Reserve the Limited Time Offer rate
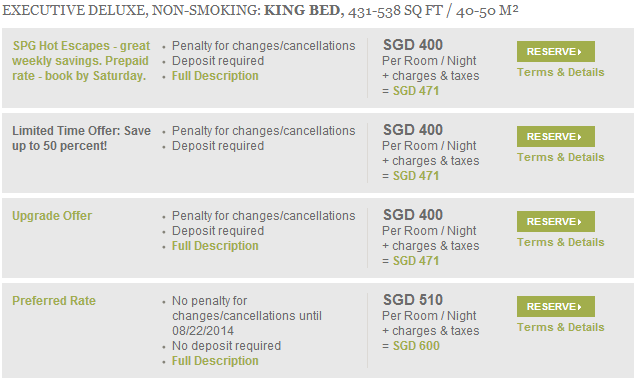 pos(556,137)
